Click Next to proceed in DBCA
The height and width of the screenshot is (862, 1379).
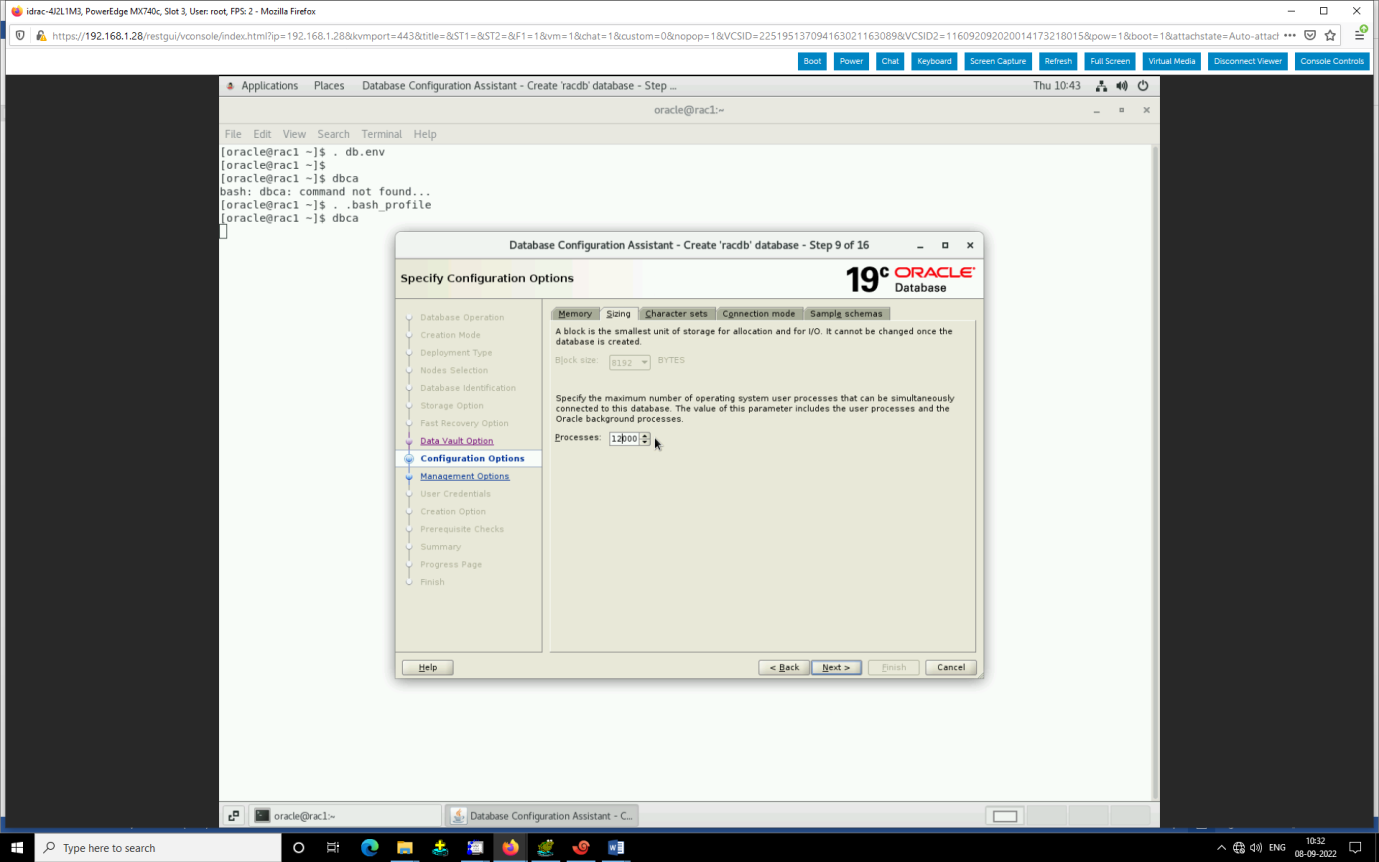coord(836,667)
